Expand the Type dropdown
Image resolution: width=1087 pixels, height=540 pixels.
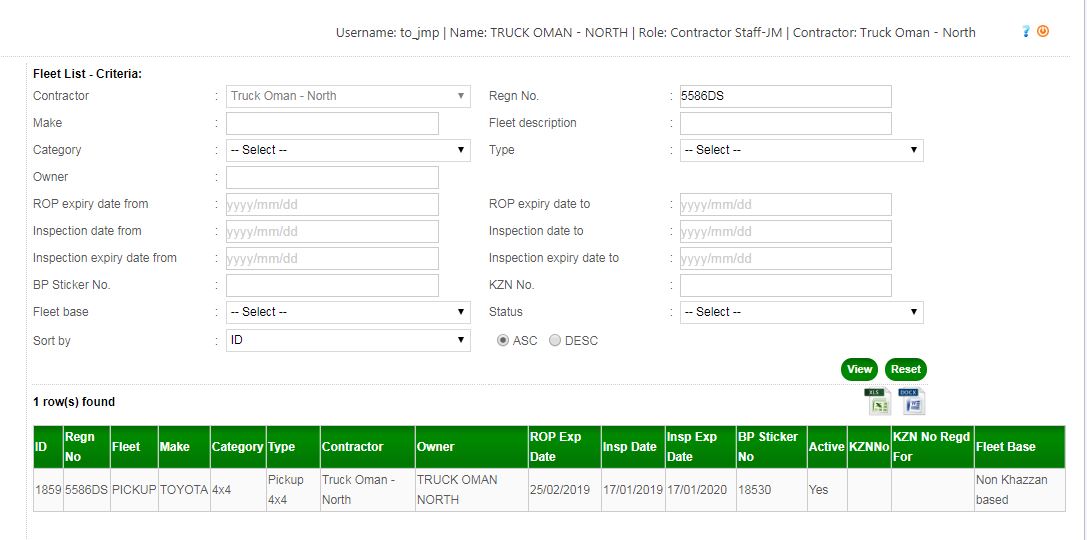801,150
